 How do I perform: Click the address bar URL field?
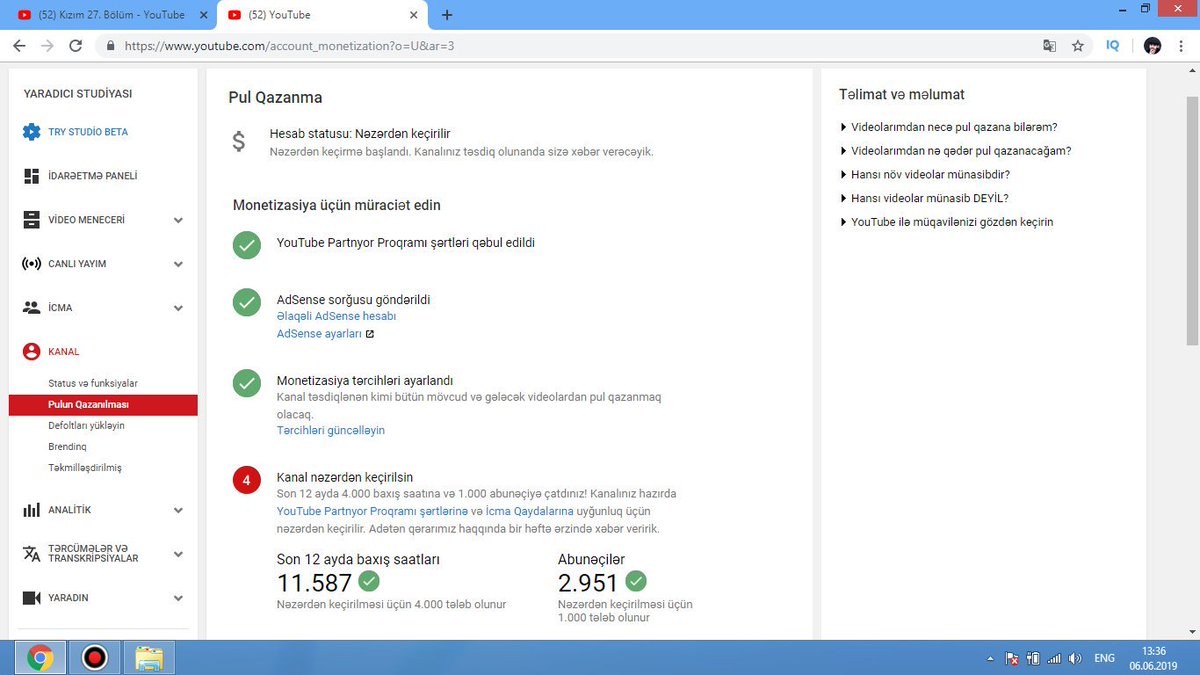click(x=570, y=46)
